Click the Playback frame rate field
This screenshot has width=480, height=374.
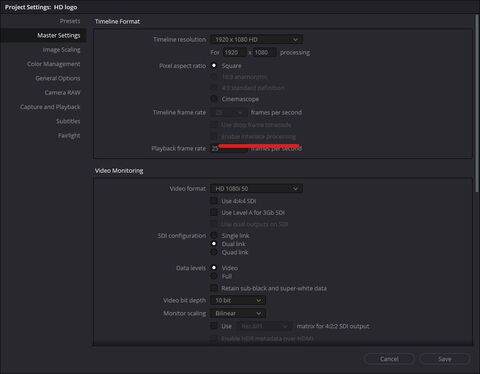(x=229, y=149)
